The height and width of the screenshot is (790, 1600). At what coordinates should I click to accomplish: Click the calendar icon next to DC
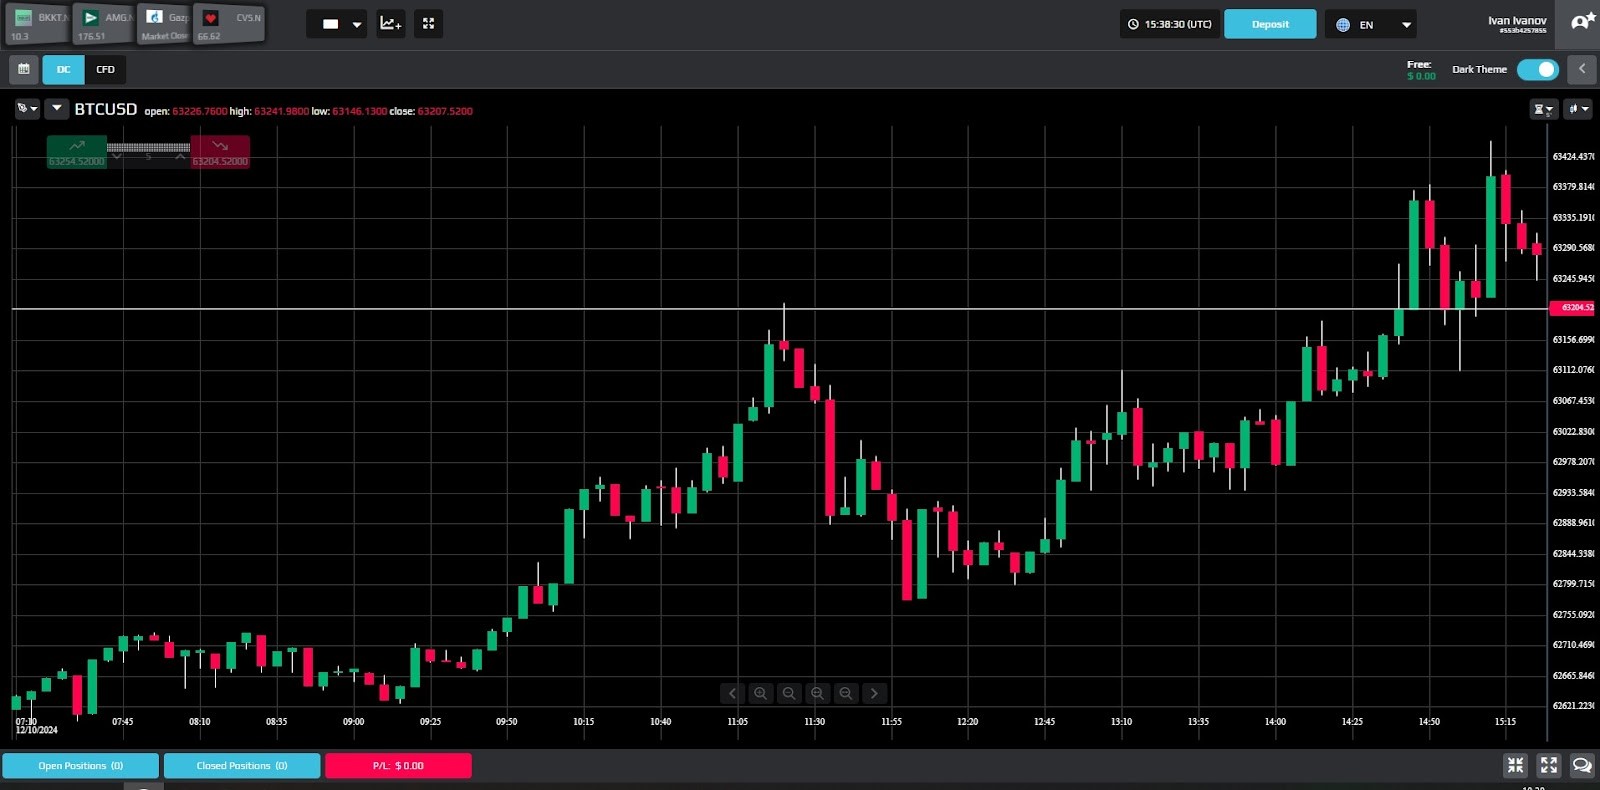coord(24,69)
